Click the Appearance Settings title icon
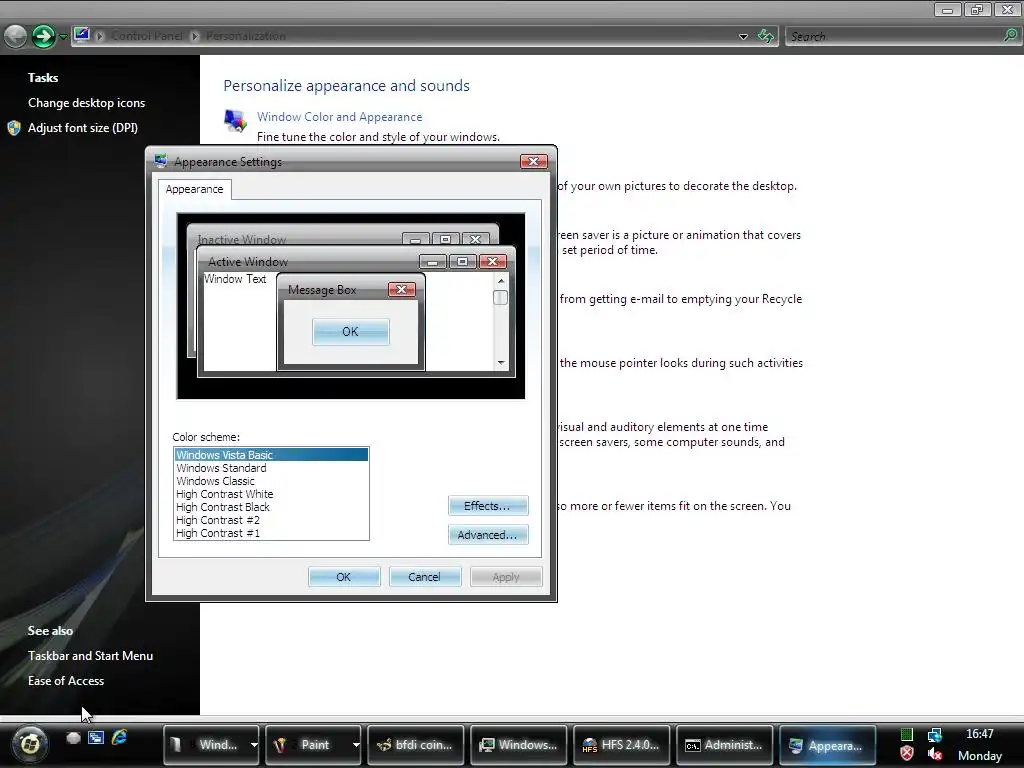This screenshot has height=768, width=1024. [161, 161]
